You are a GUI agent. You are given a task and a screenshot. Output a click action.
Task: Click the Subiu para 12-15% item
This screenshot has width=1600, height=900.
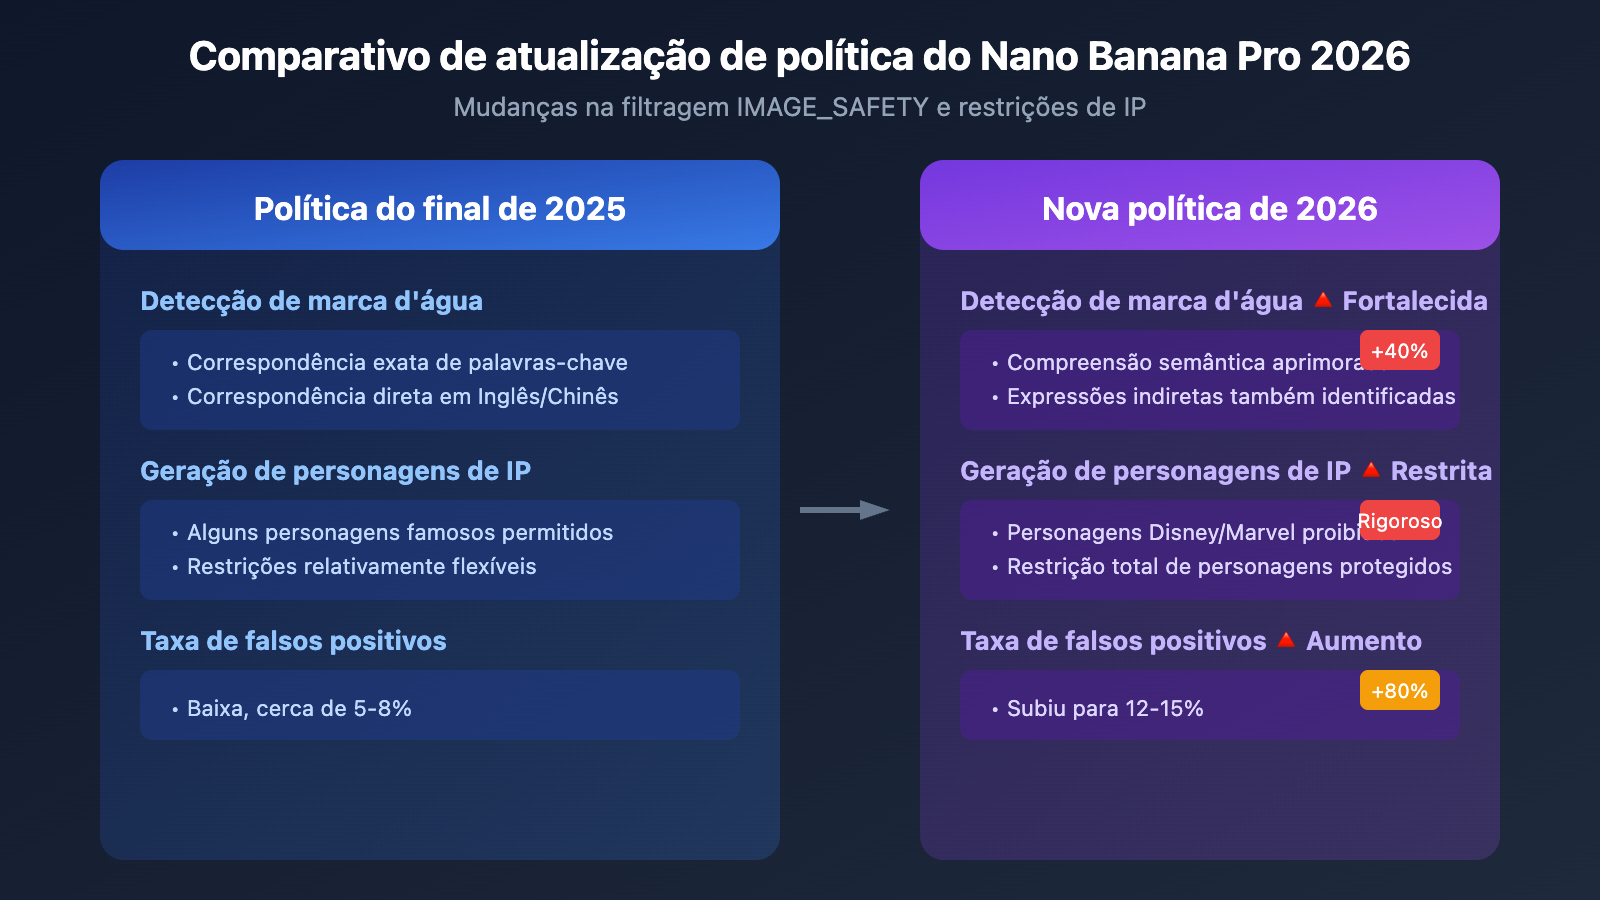click(1105, 708)
